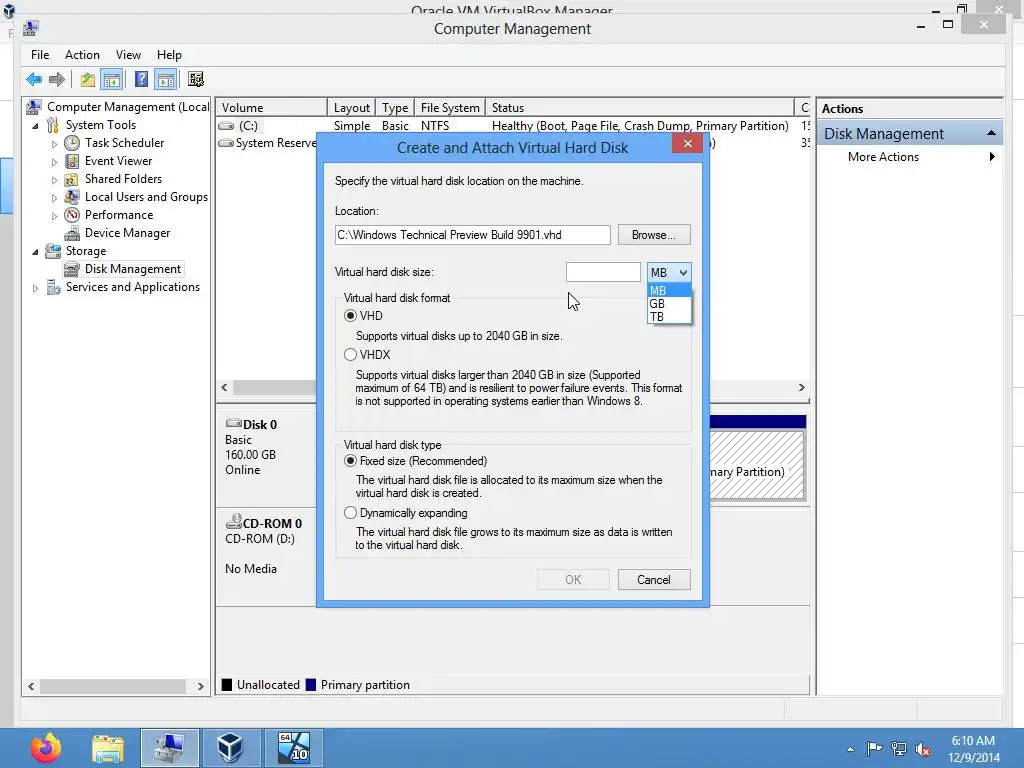Collapse the Disk Management actions section
Image resolution: width=1024 pixels, height=768 pixels.
tap(991, 133)
